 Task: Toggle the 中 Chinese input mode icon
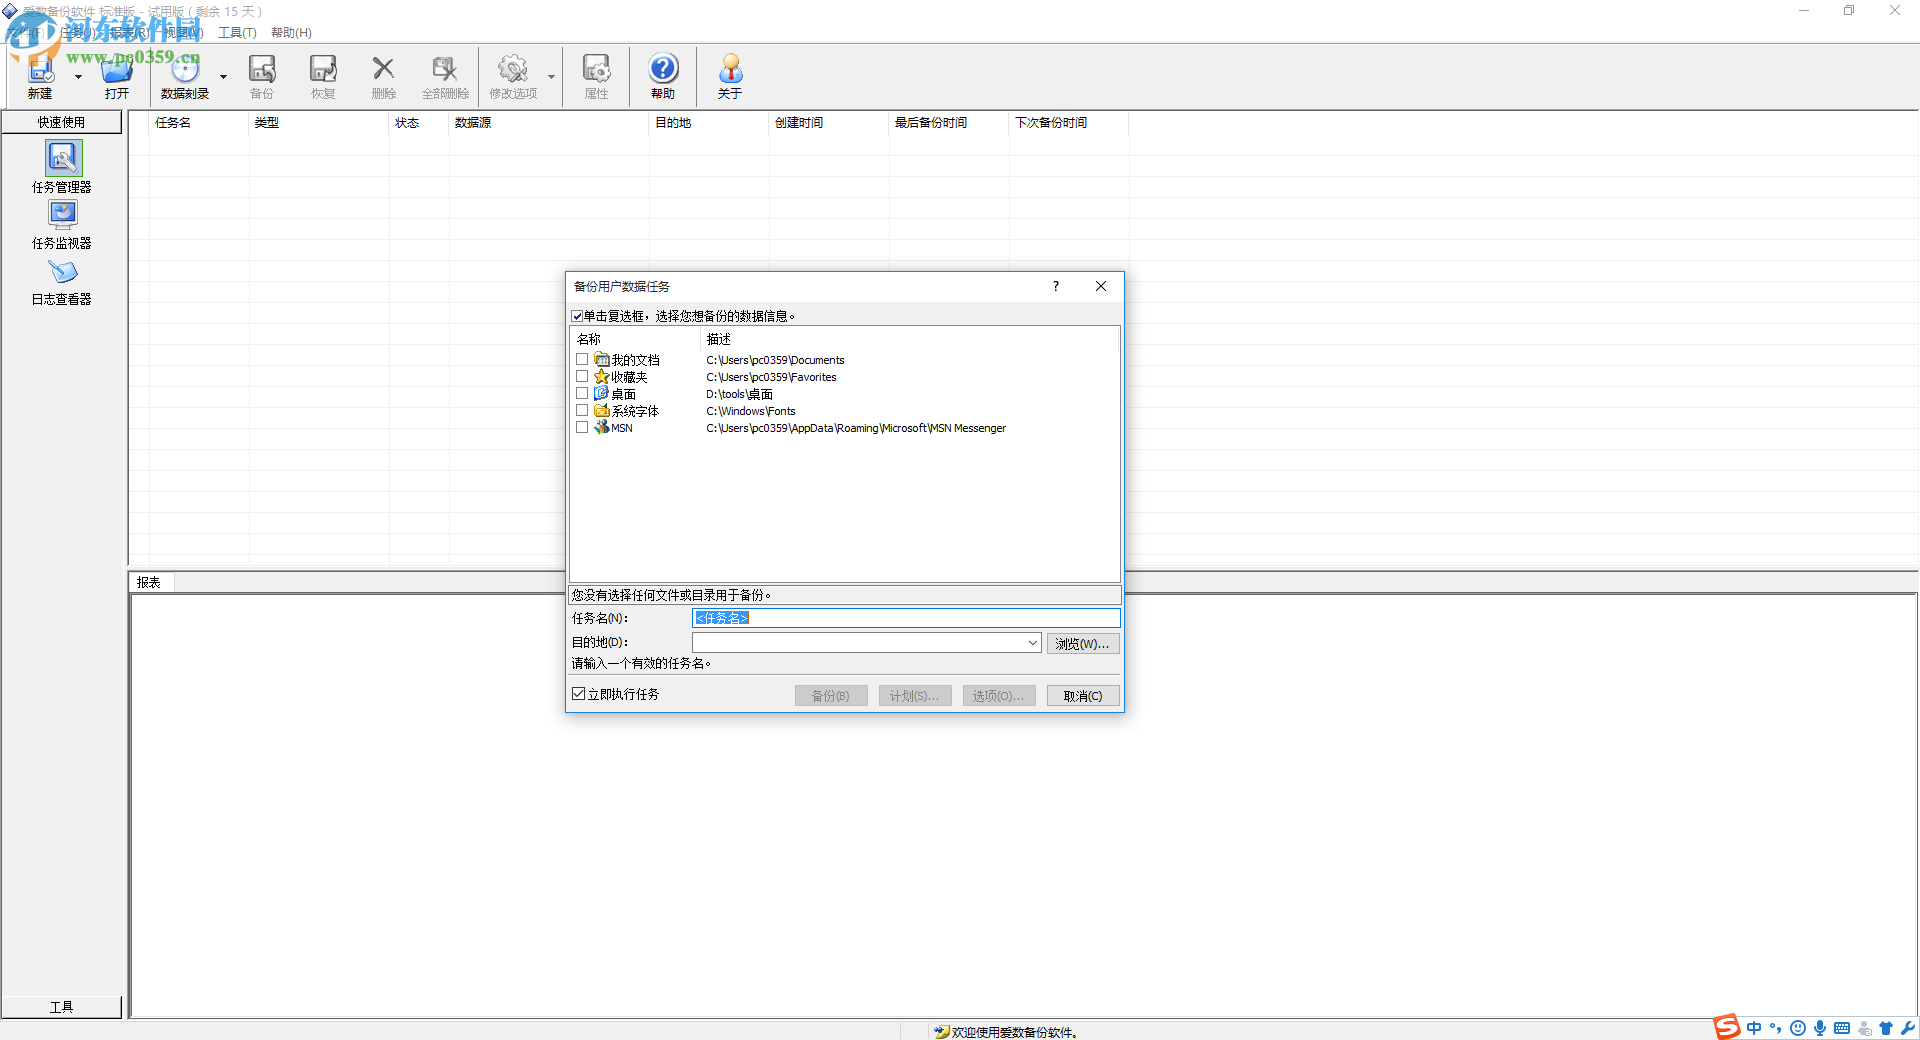click(x=1754, y=1028)
